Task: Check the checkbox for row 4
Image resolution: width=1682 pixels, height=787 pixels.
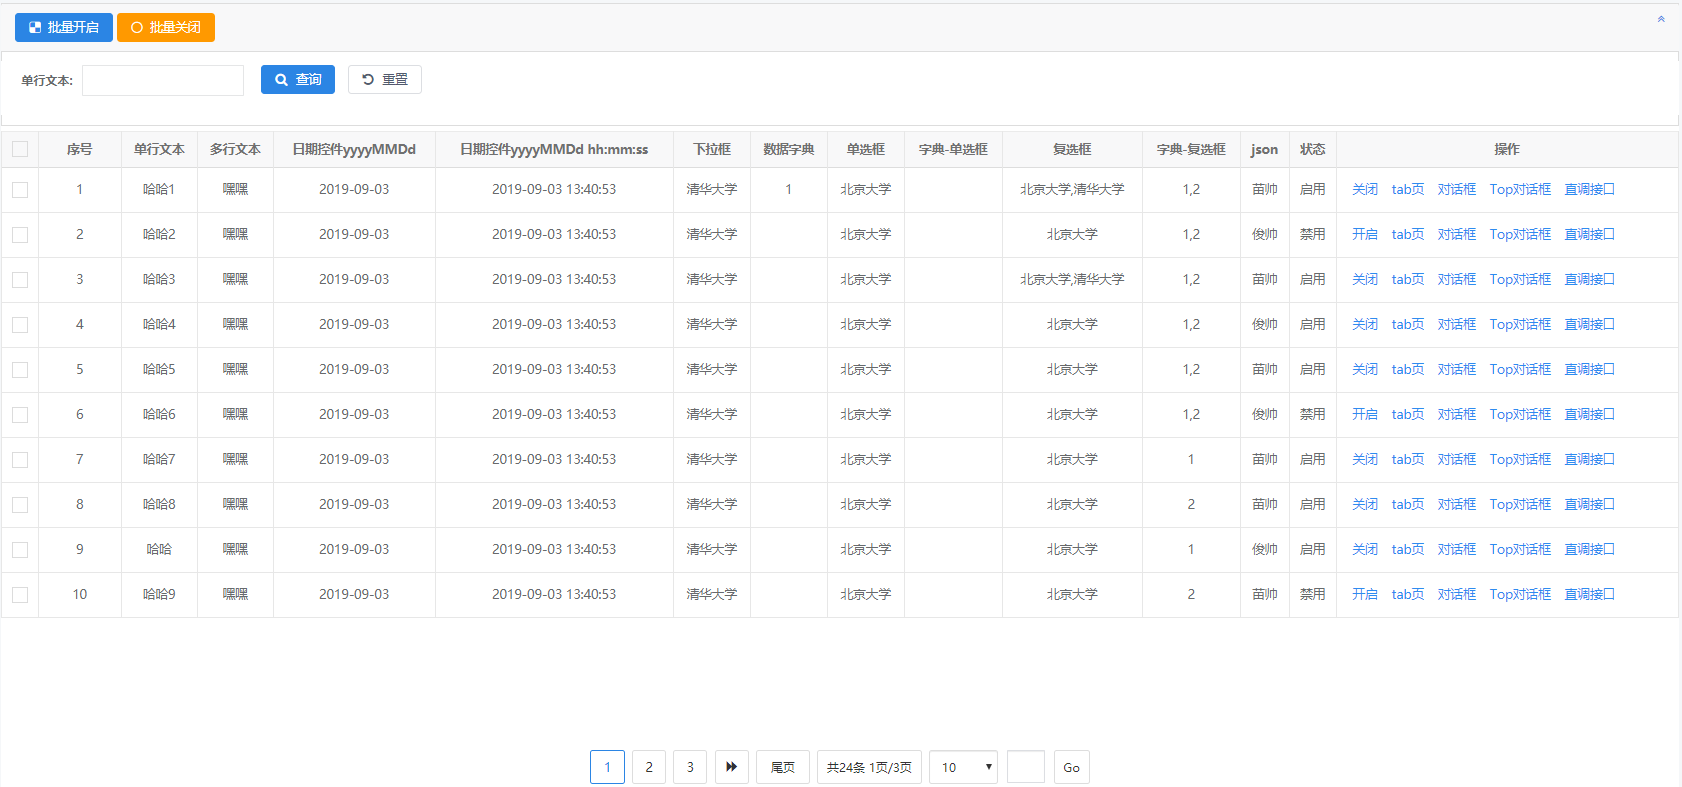Action: (20, 324)
